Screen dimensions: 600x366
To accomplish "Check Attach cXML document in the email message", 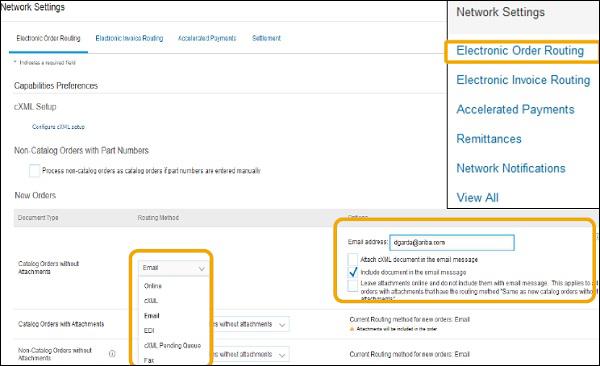I will (x=353, y=259).
